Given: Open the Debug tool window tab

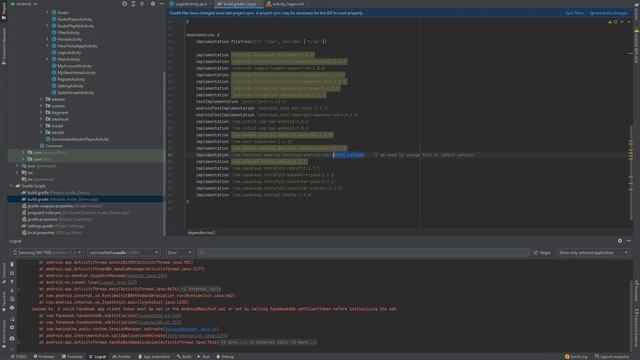Looking at the screenshot, I should (x=225, y=356).
